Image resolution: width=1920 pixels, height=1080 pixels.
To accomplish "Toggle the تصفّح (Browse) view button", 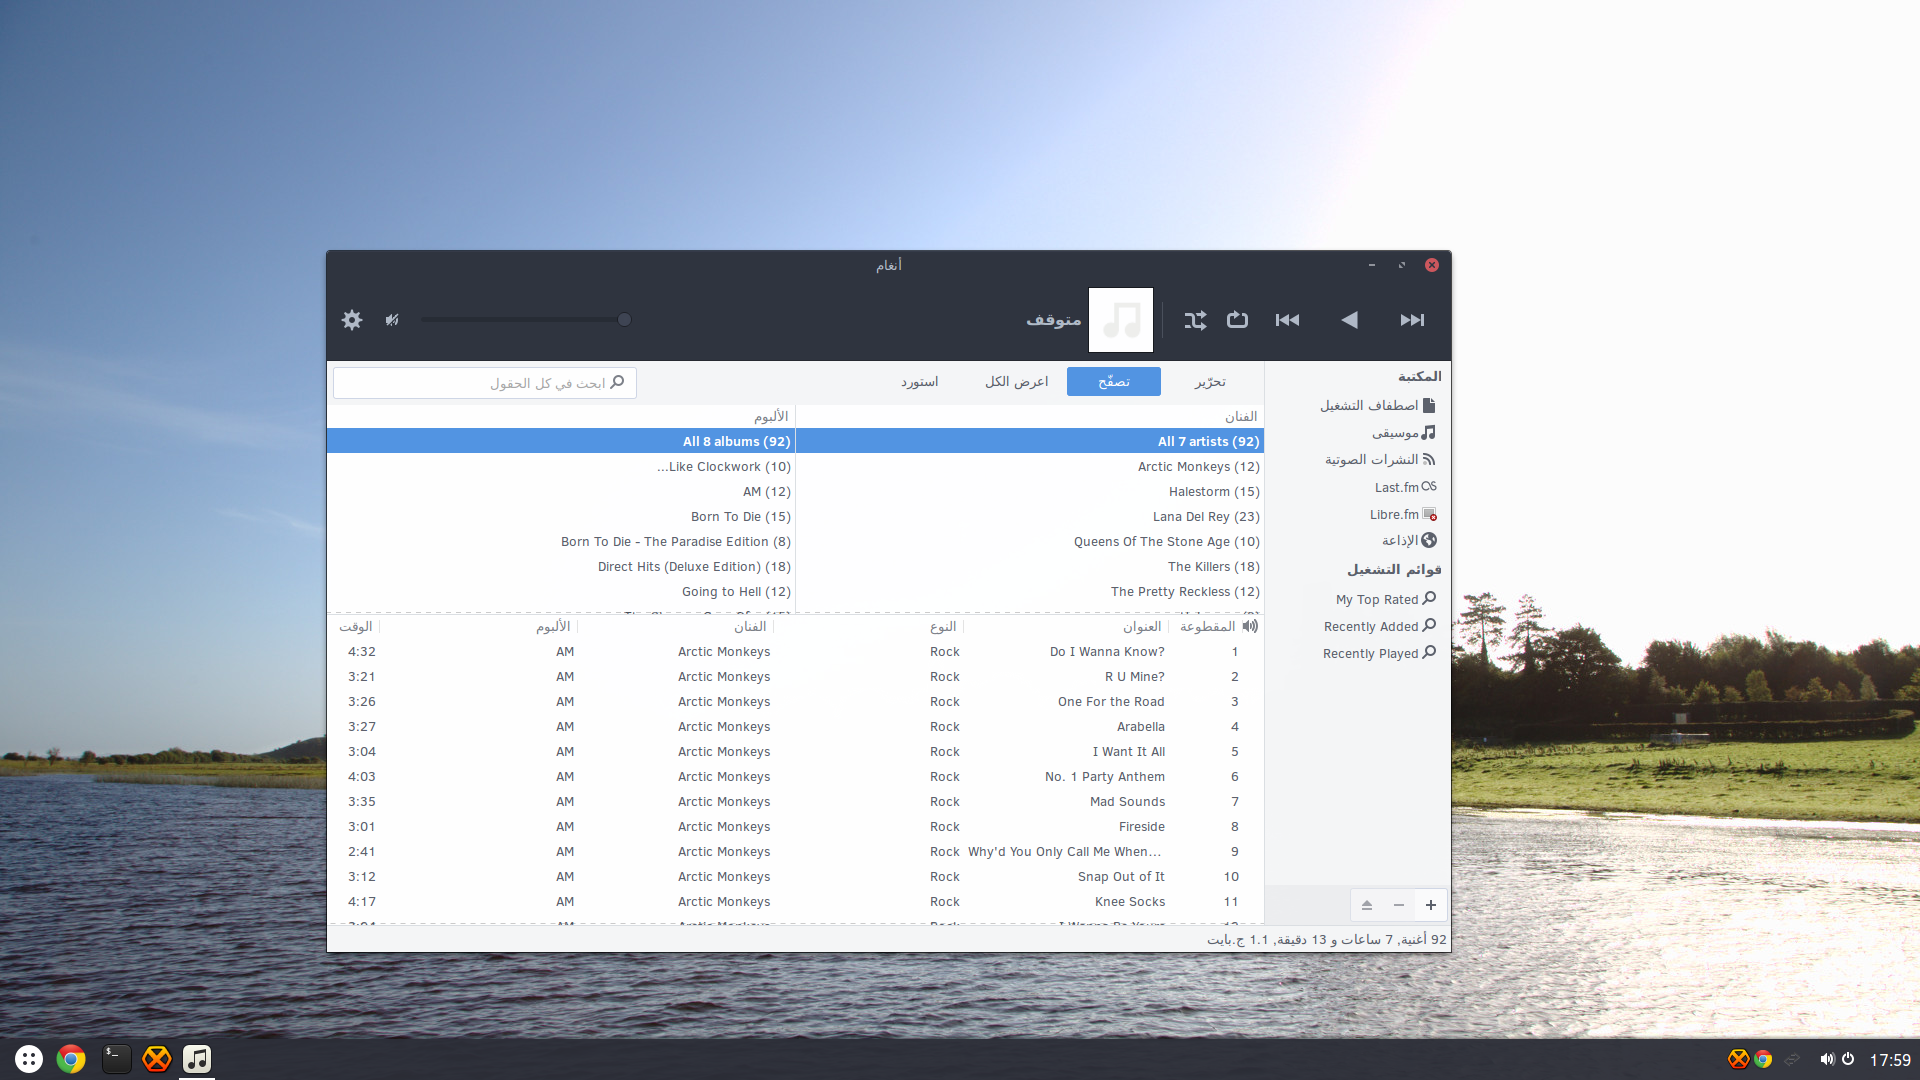I will point(1114,382).
